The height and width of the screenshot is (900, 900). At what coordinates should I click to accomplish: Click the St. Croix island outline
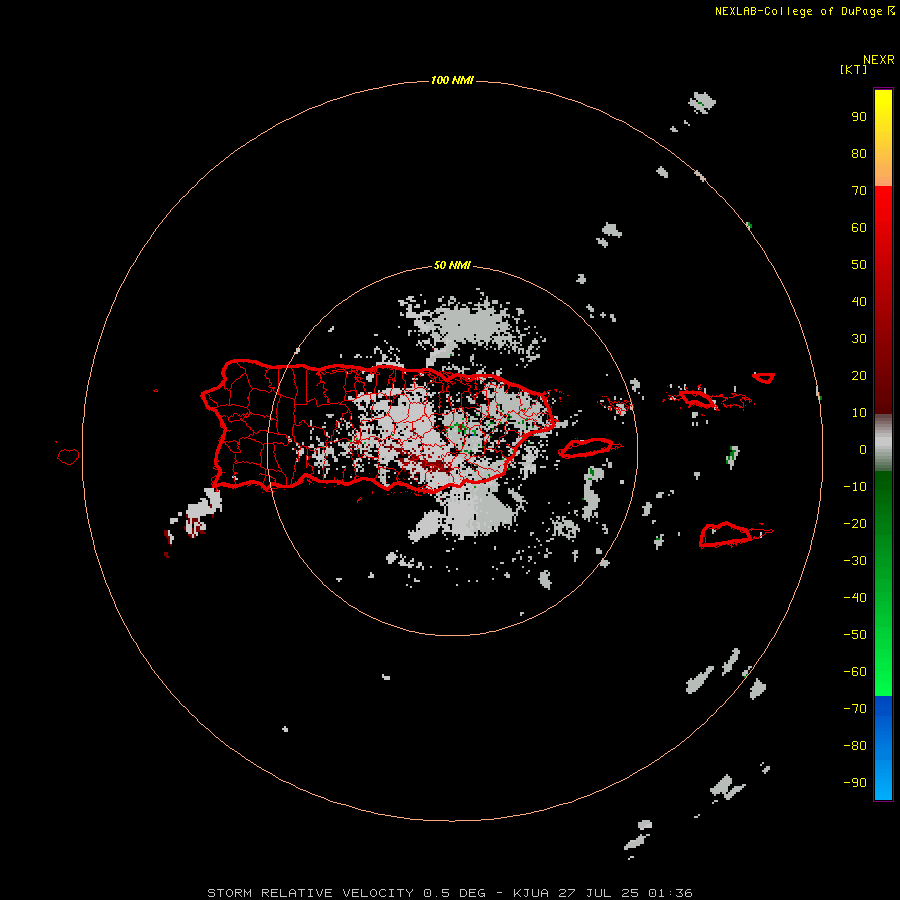point(726,535)
